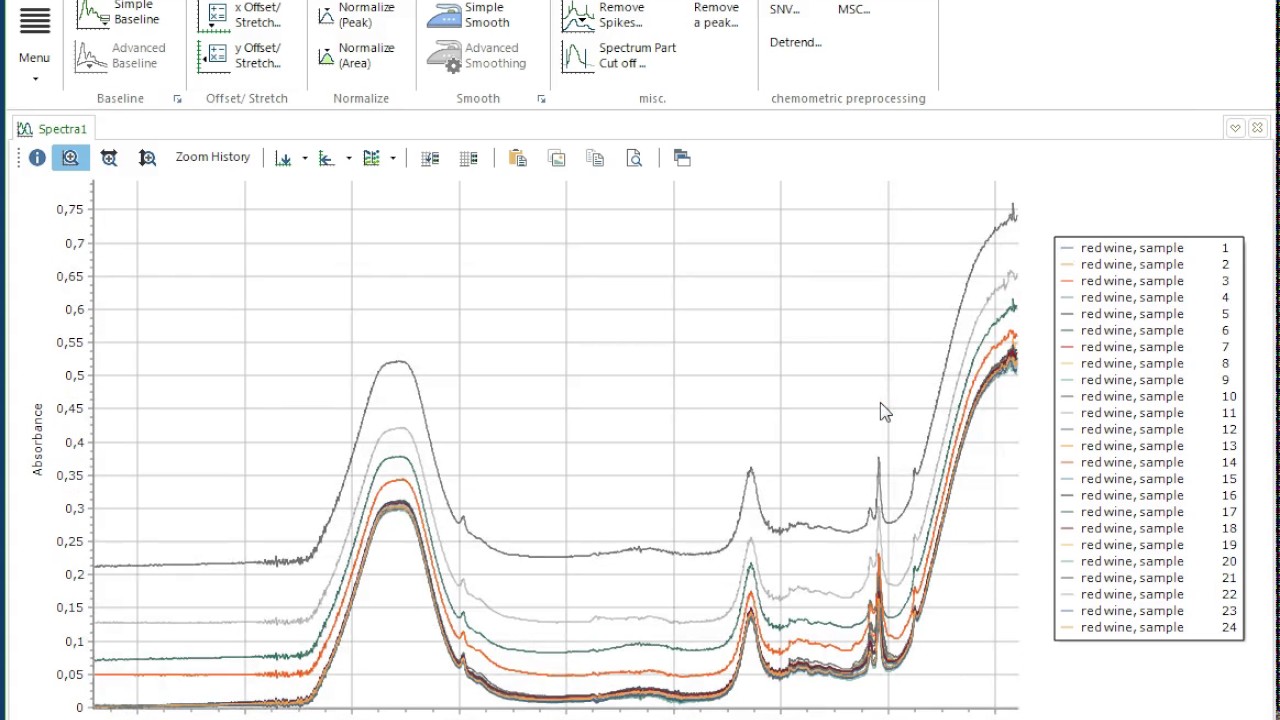Viewport: 1280px width, 720px height.
Task: Click the print preview icon
Action: tap(634, 158)
